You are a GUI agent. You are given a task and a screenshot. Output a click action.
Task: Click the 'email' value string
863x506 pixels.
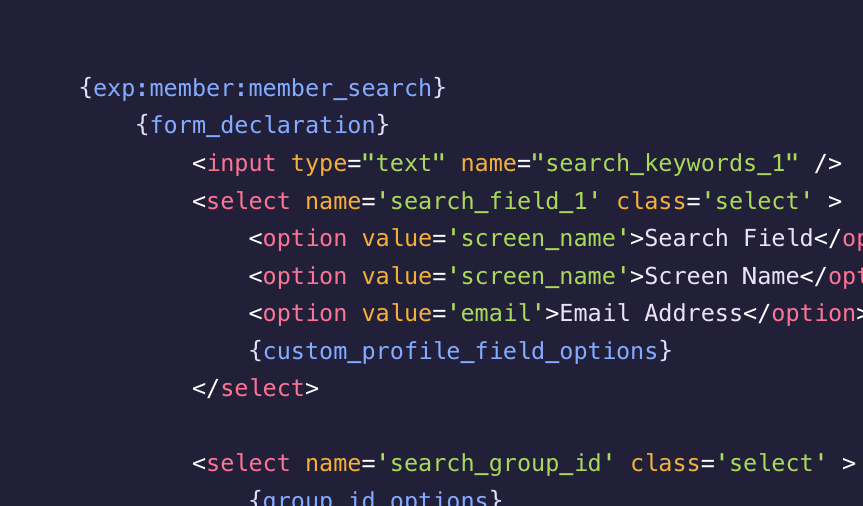pyautogui.click(x=495, y=313)
